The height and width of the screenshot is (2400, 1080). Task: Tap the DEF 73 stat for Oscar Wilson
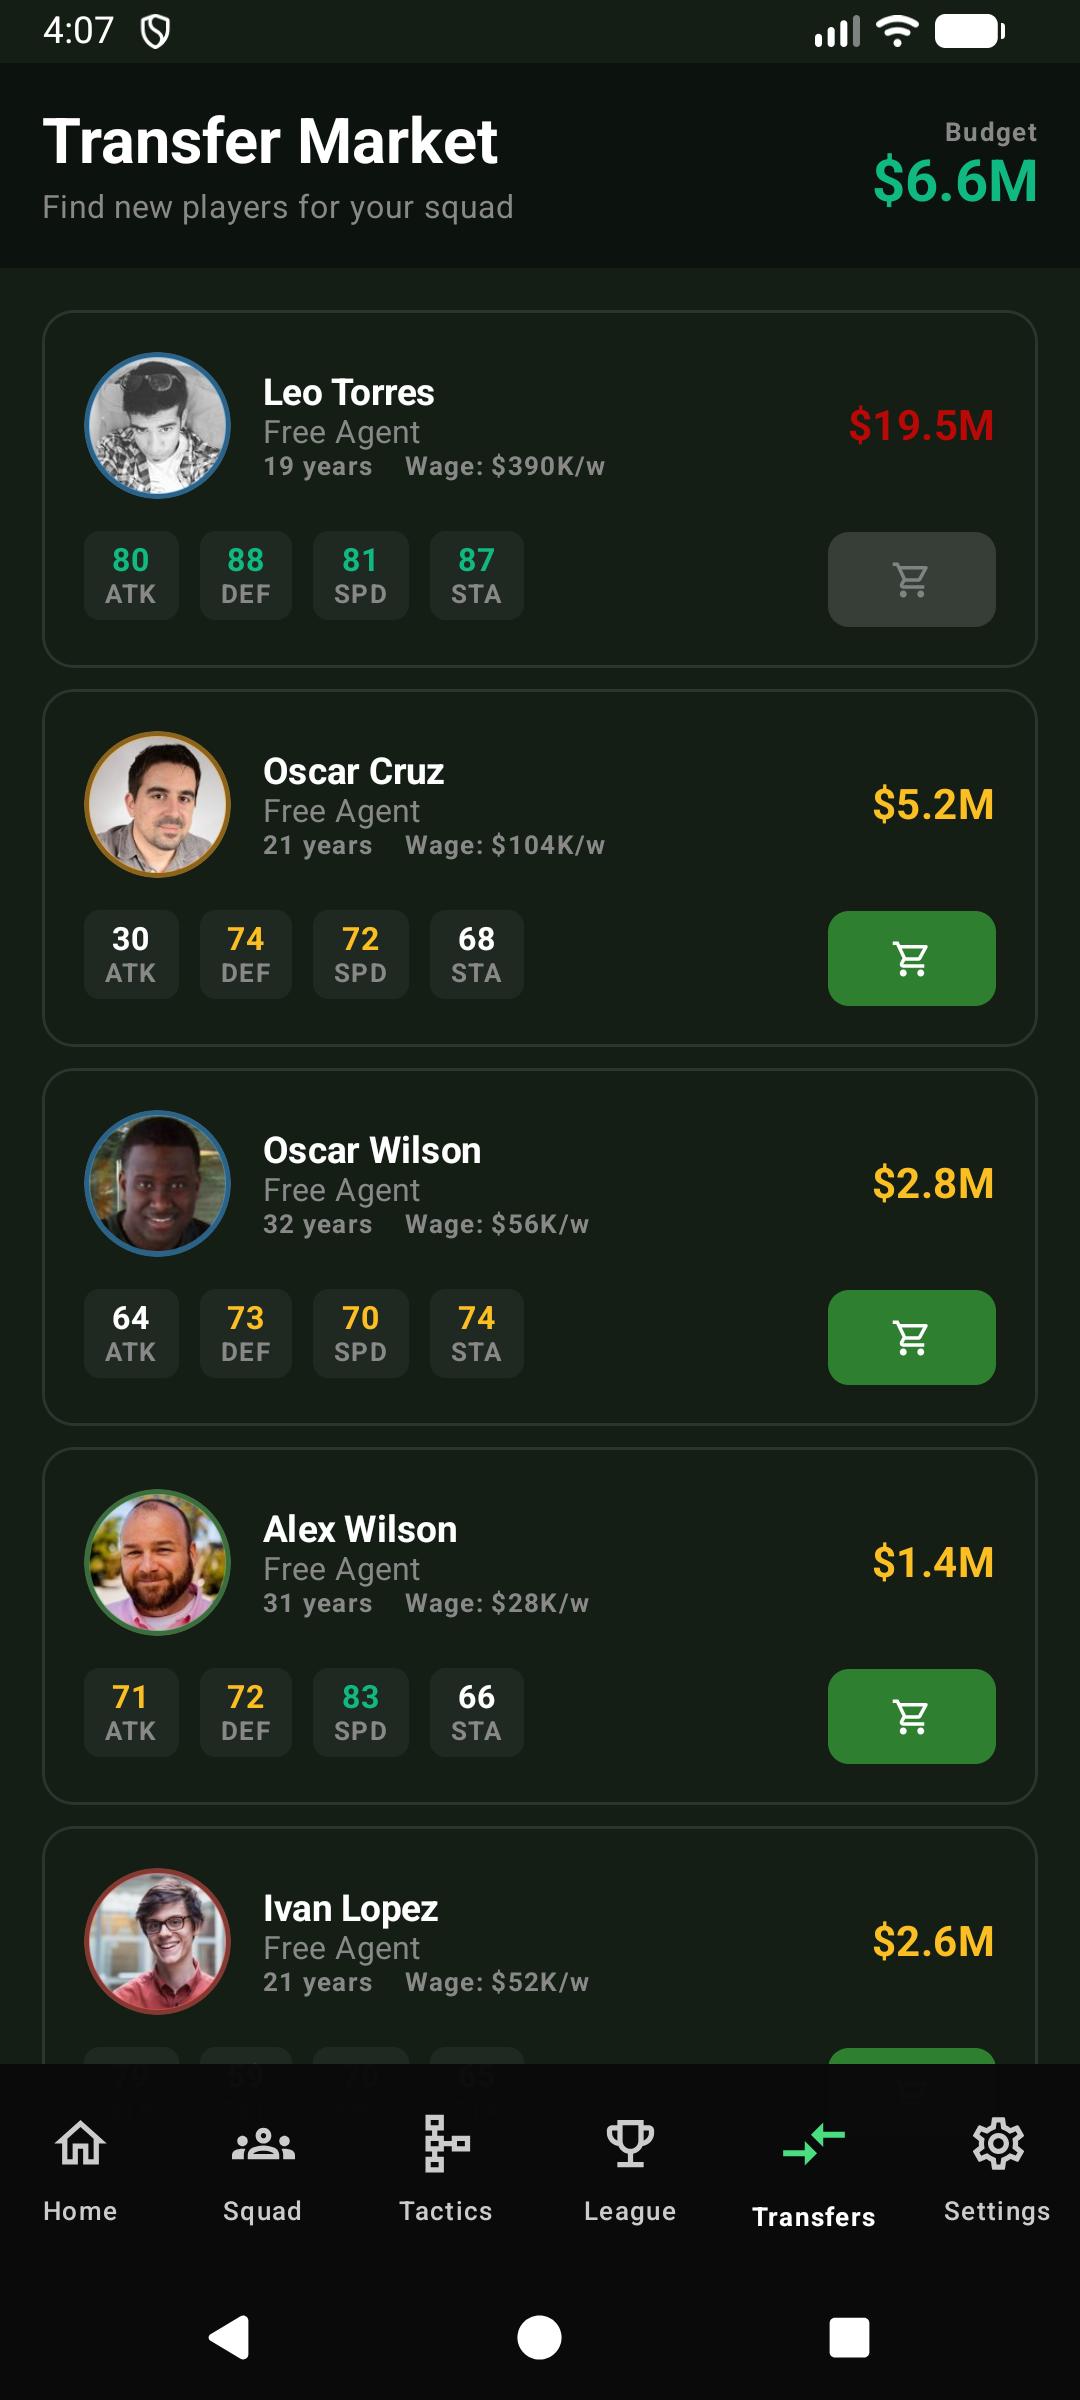(x=245, y=1334)
